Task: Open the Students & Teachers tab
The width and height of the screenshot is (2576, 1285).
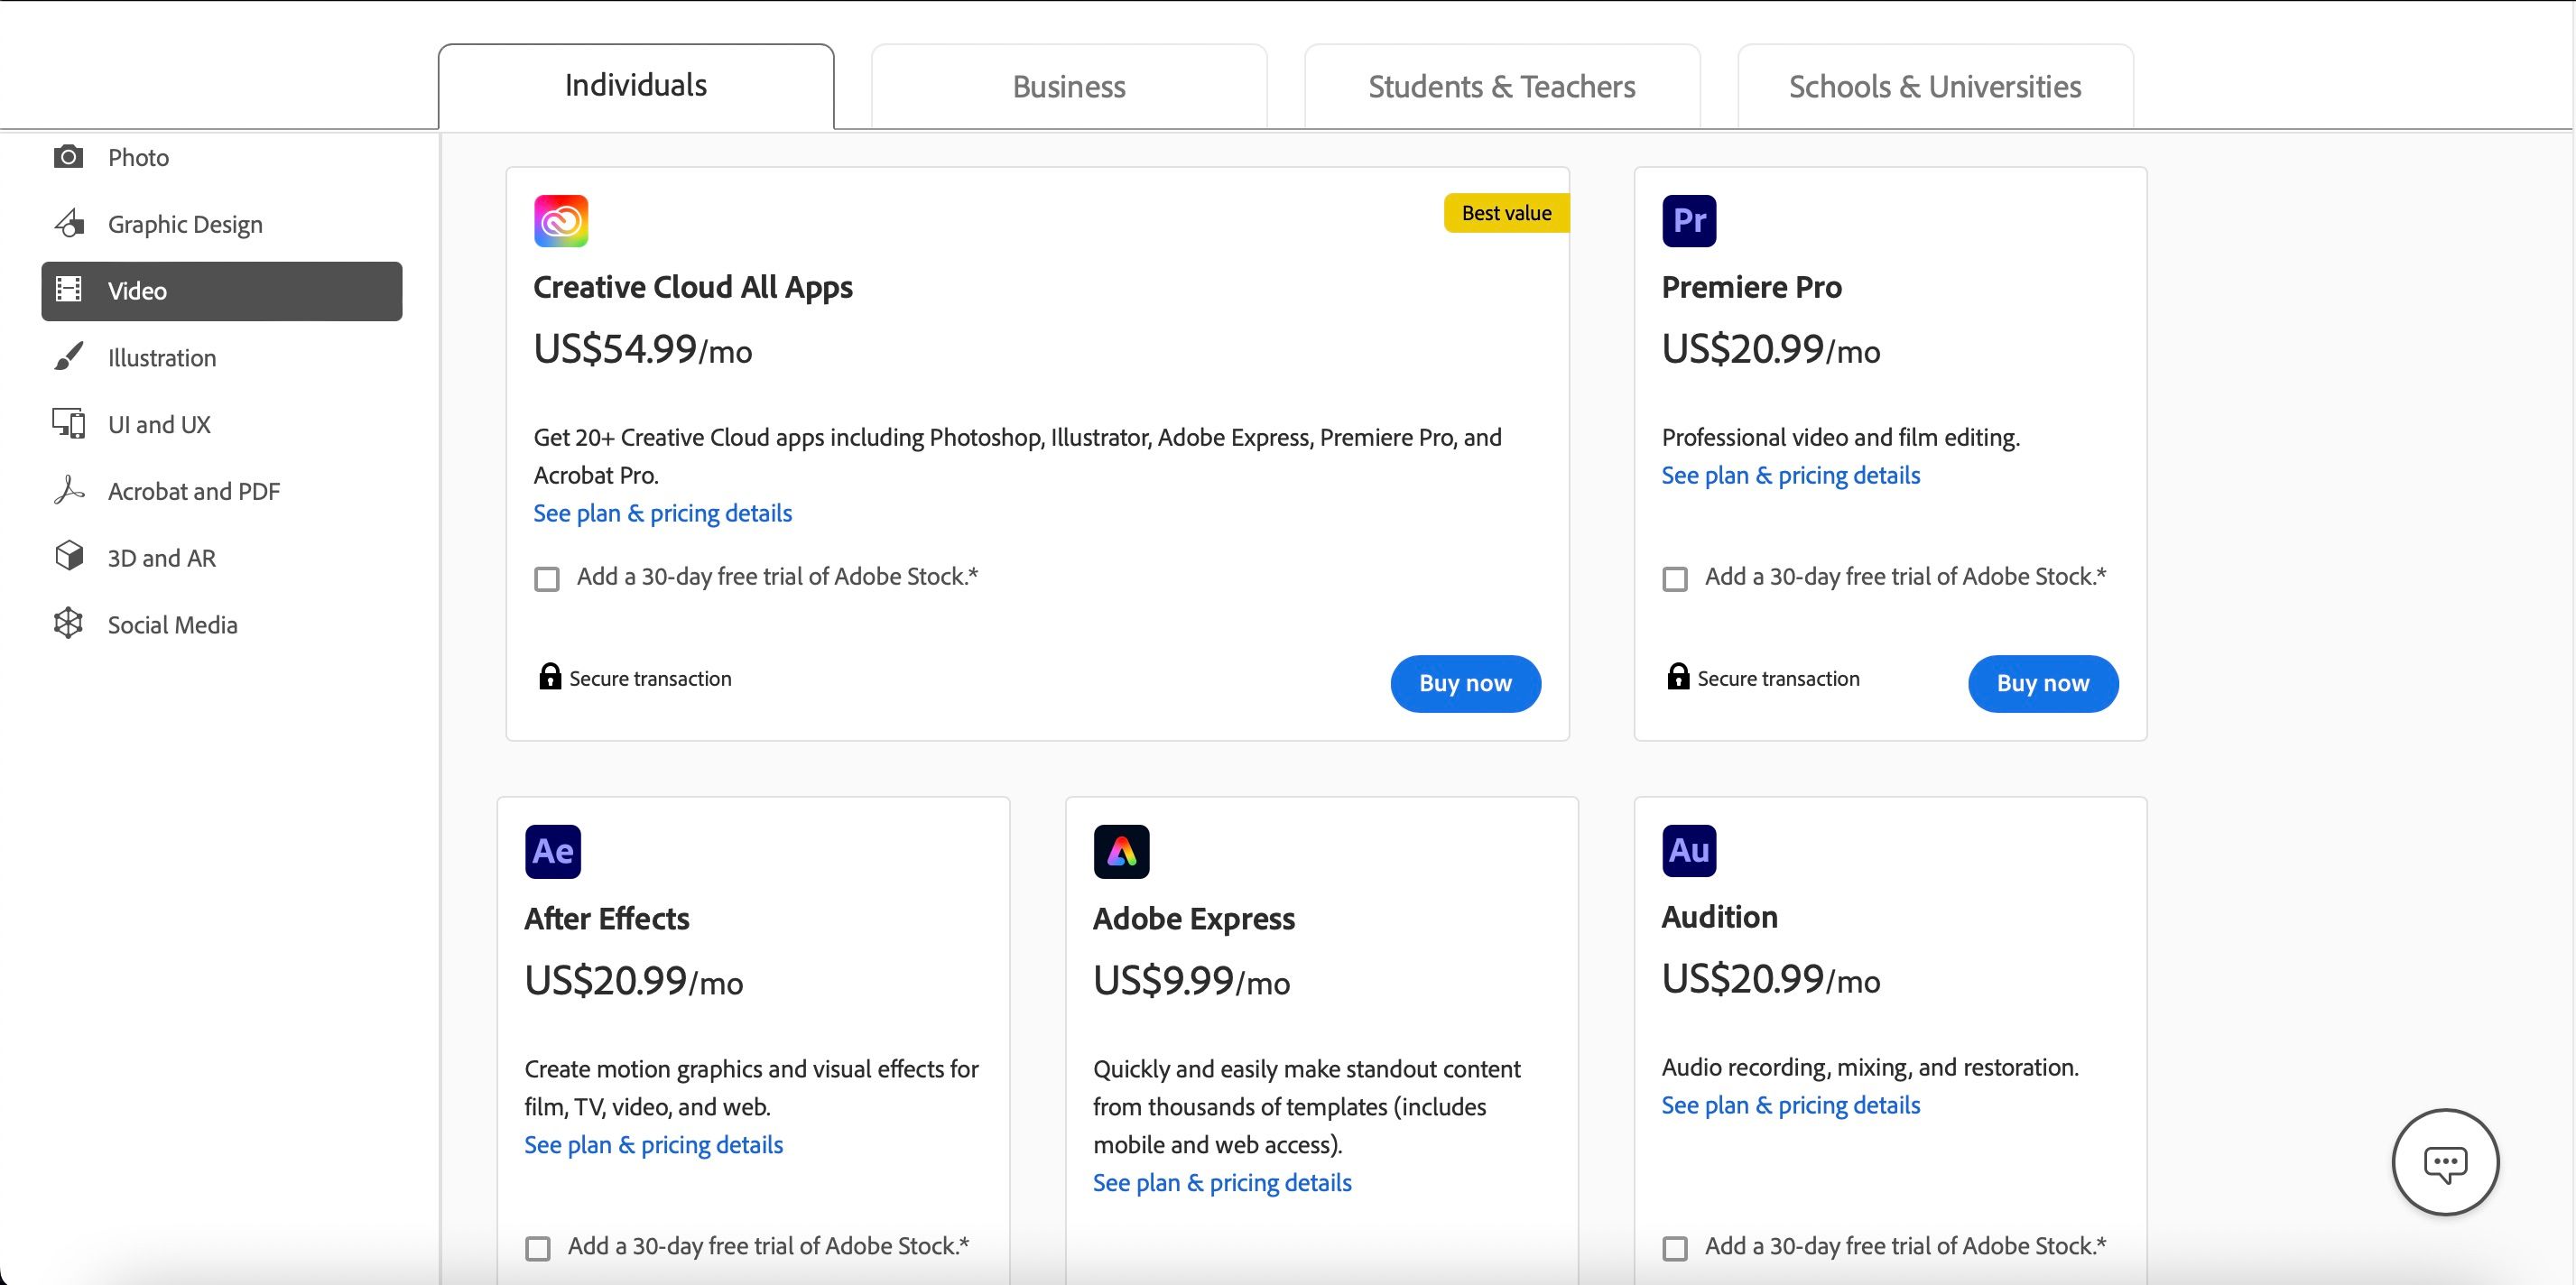Action: click(x=1501, y=87)
